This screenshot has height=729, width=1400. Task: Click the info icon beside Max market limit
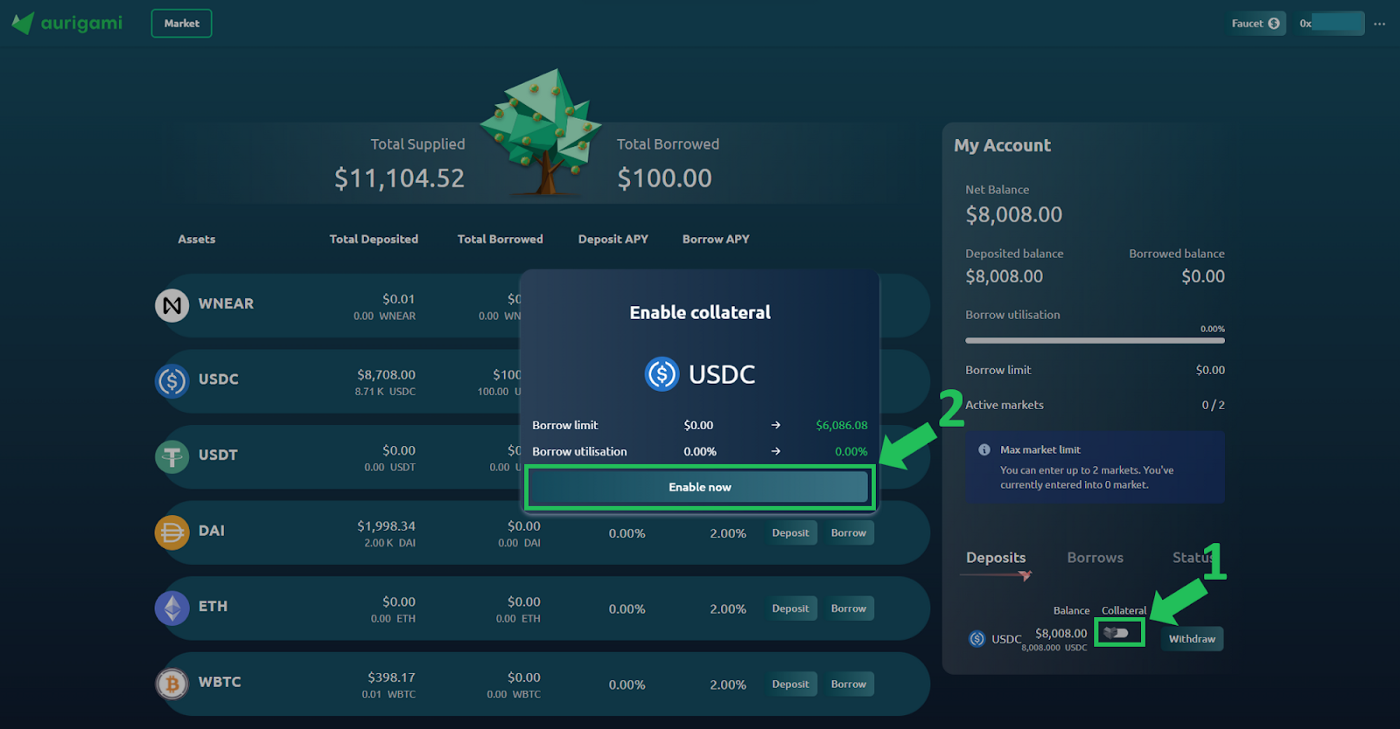click(x=984, y=450)
